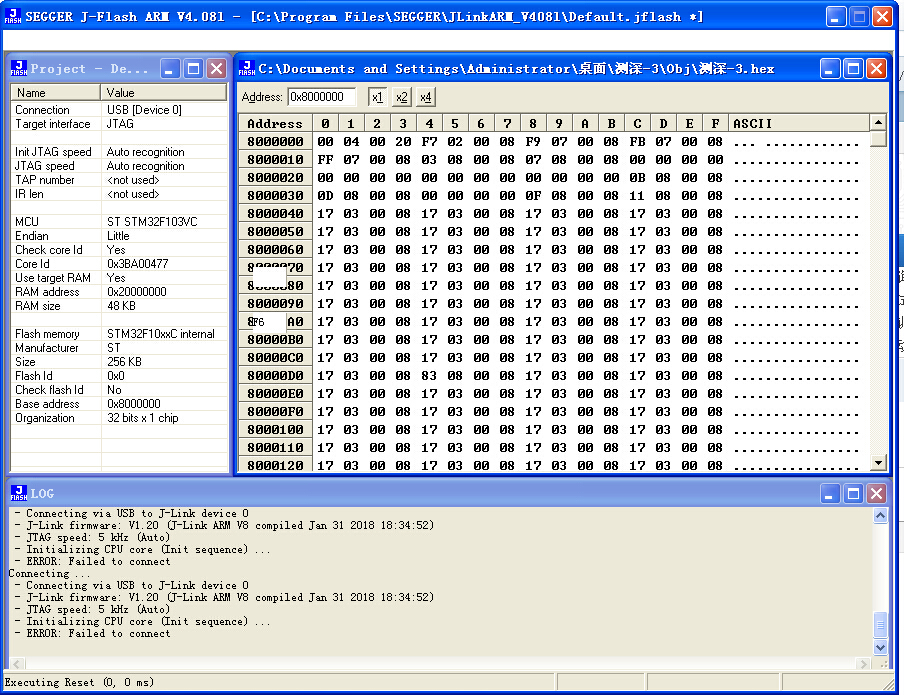
Task: Click byte FF in row 8000010
Action: (325, 159)
